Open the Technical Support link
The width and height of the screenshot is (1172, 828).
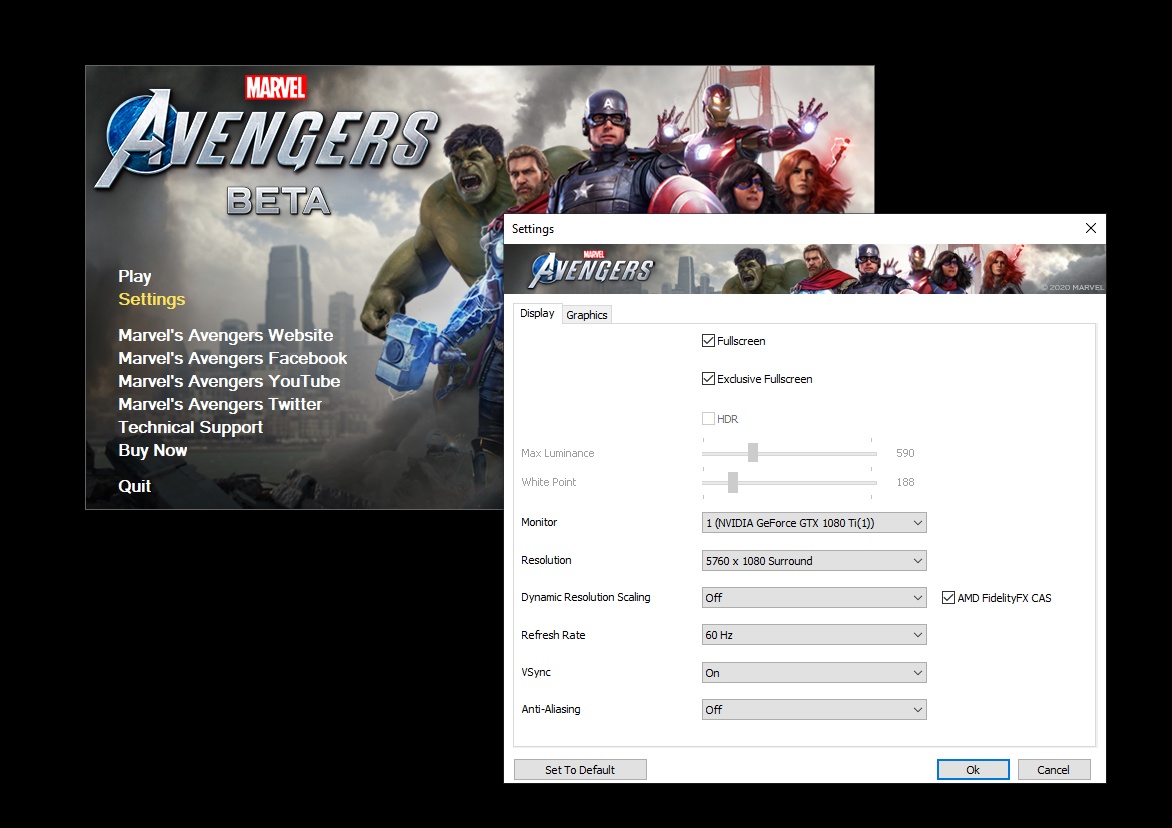click(x=191, y=427)
